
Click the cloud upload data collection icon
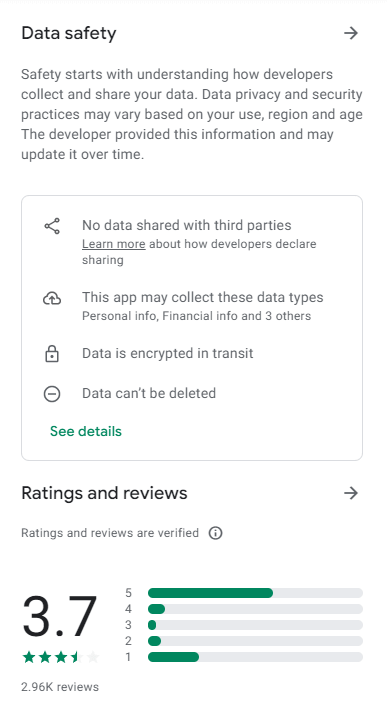click(x=52, y=299)
